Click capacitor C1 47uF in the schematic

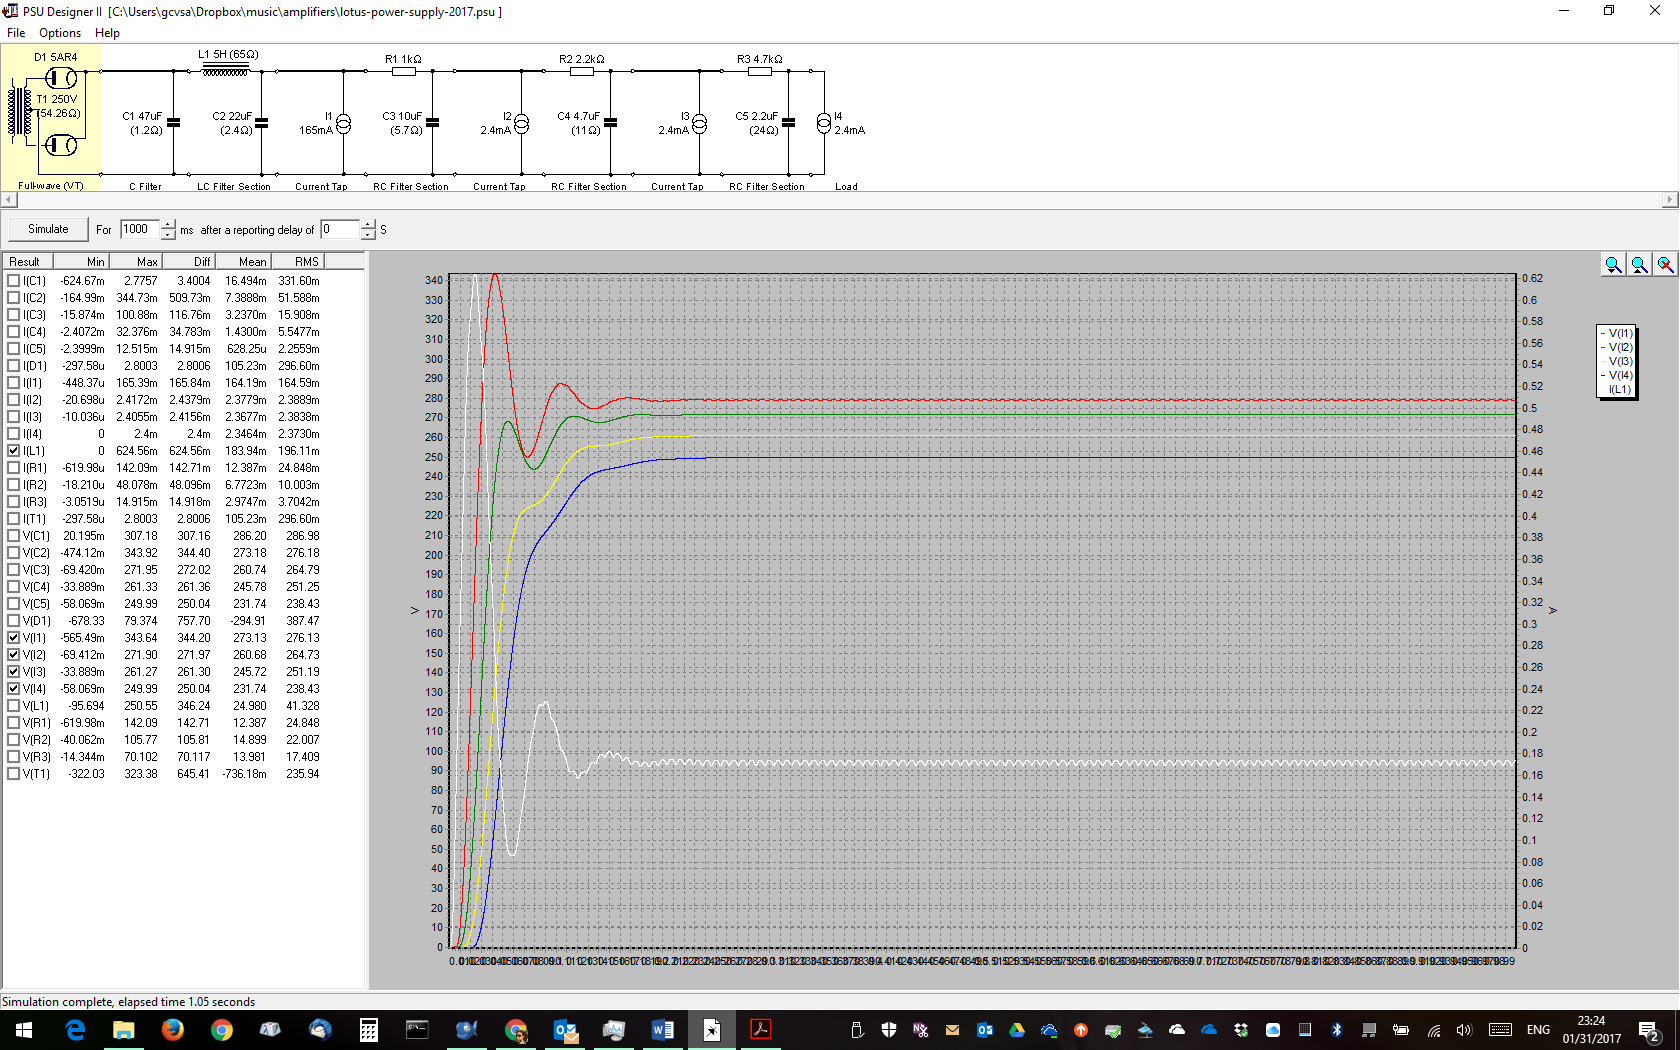click(173, 123)
